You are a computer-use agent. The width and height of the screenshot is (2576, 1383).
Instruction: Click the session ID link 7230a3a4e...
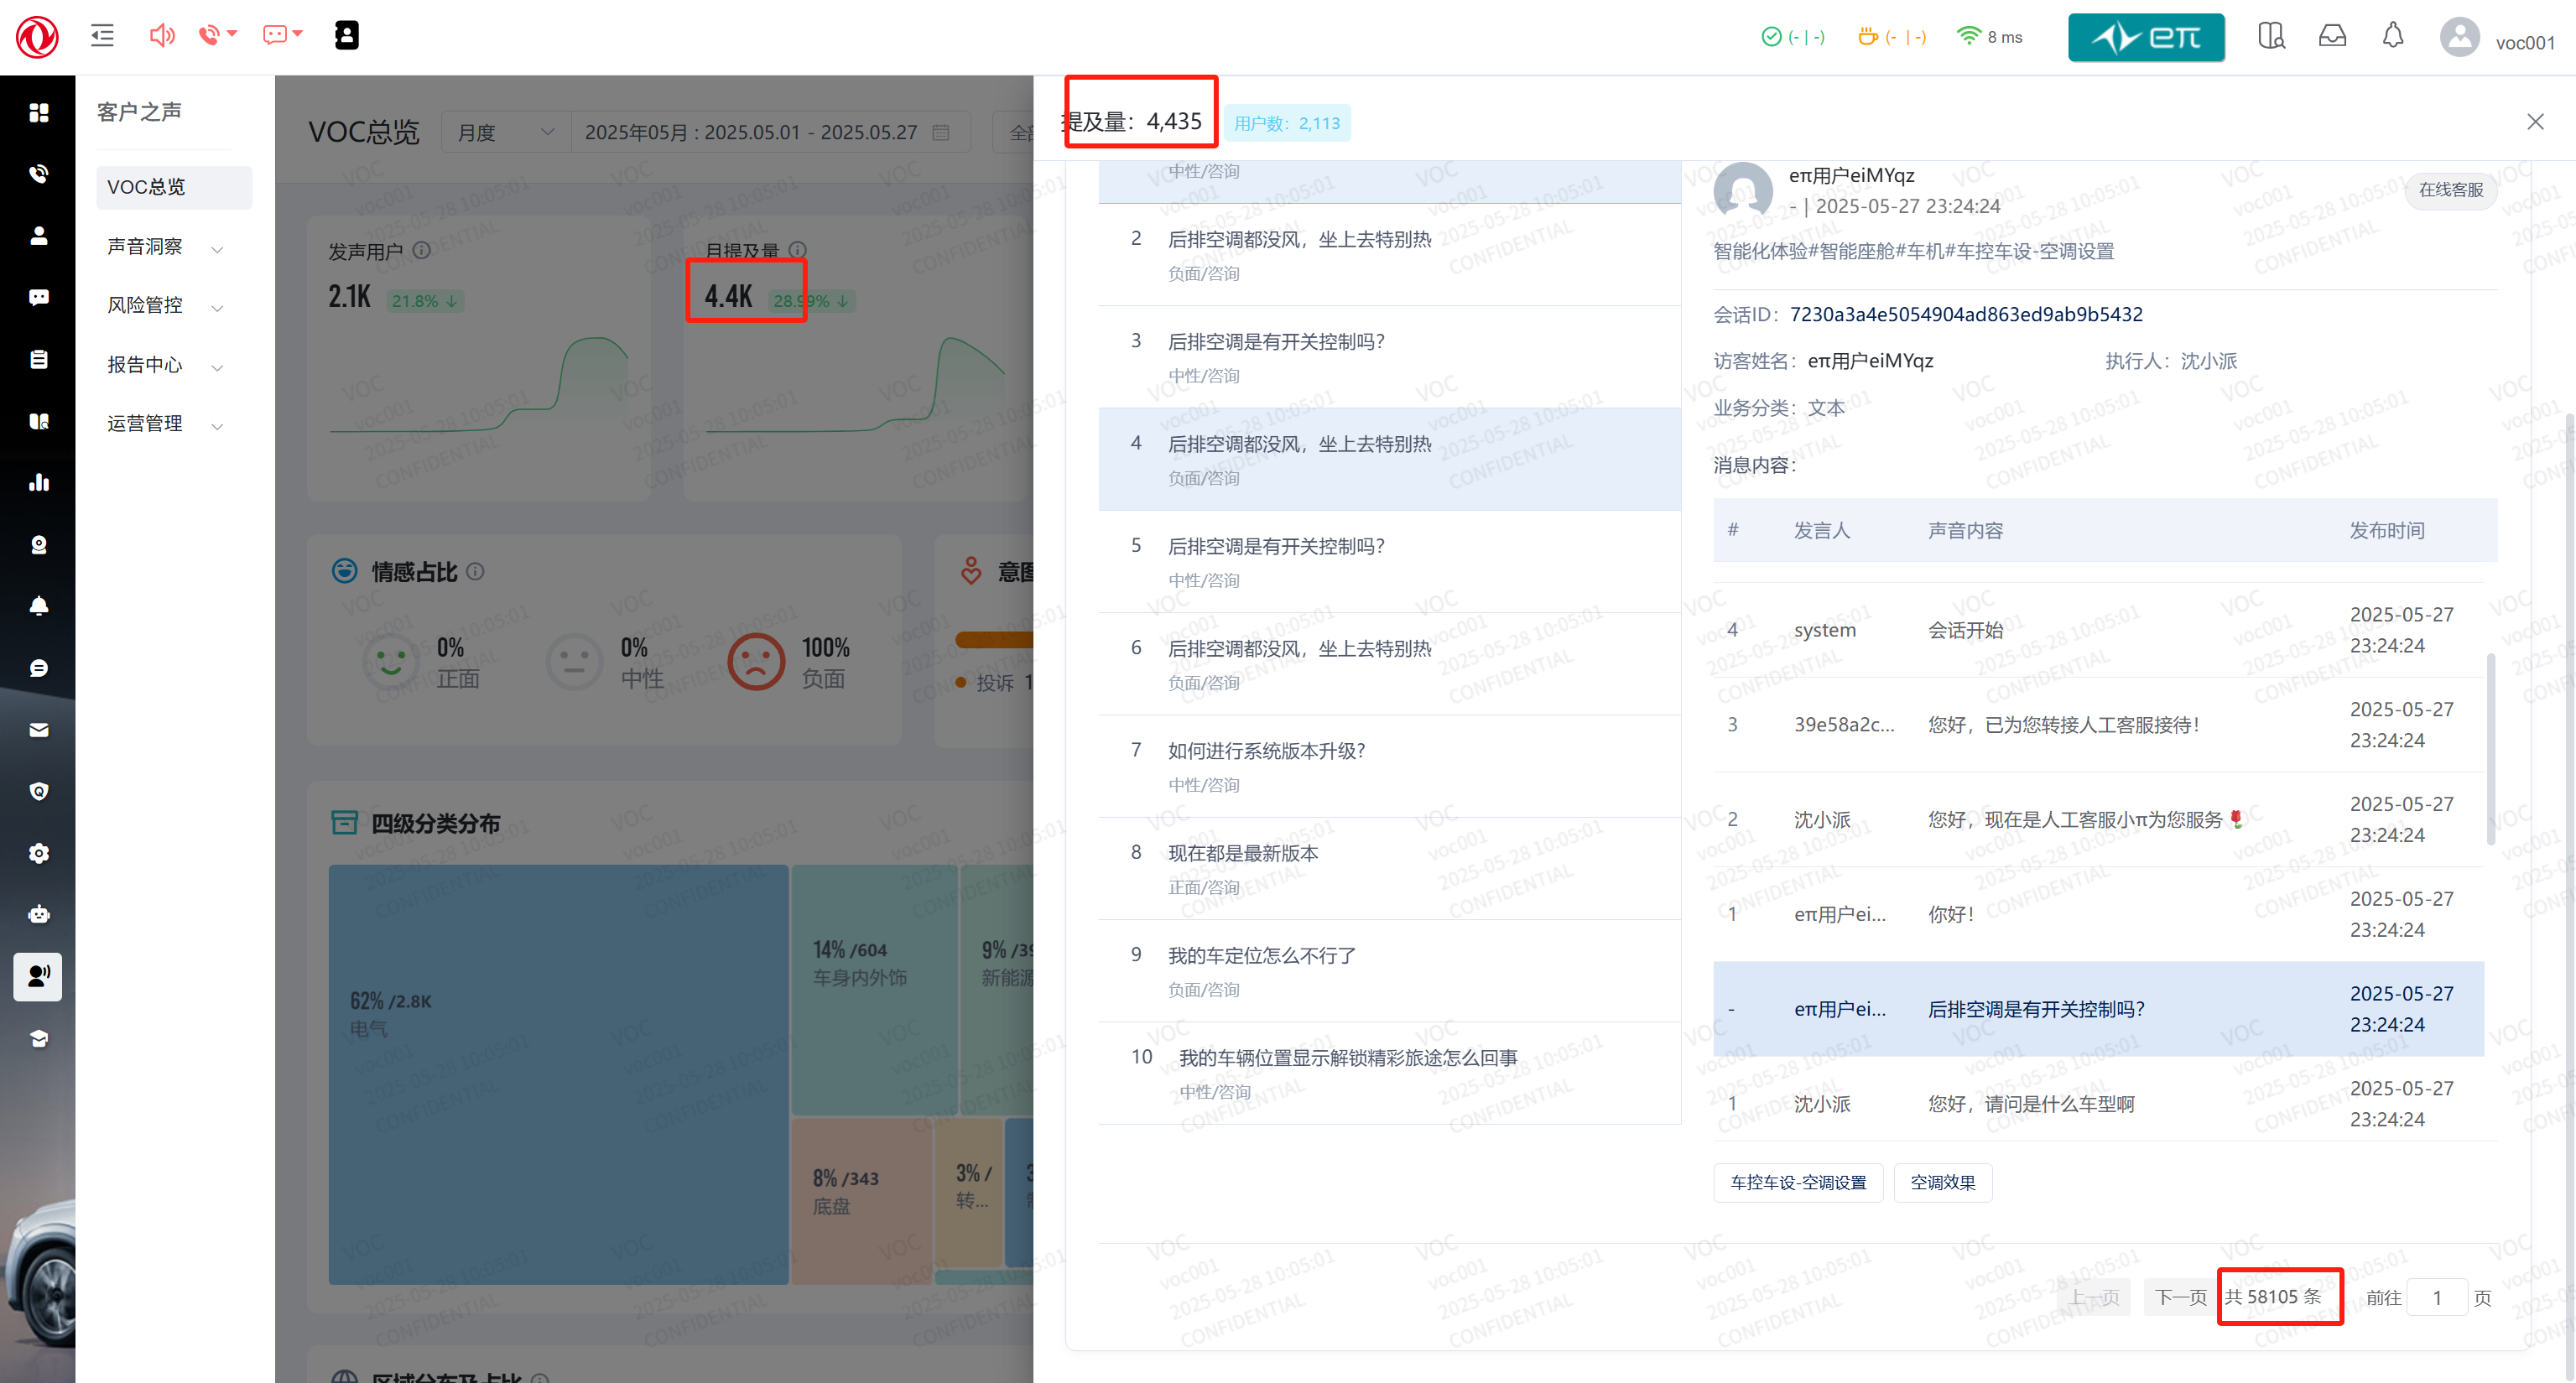coord(1966,314)
